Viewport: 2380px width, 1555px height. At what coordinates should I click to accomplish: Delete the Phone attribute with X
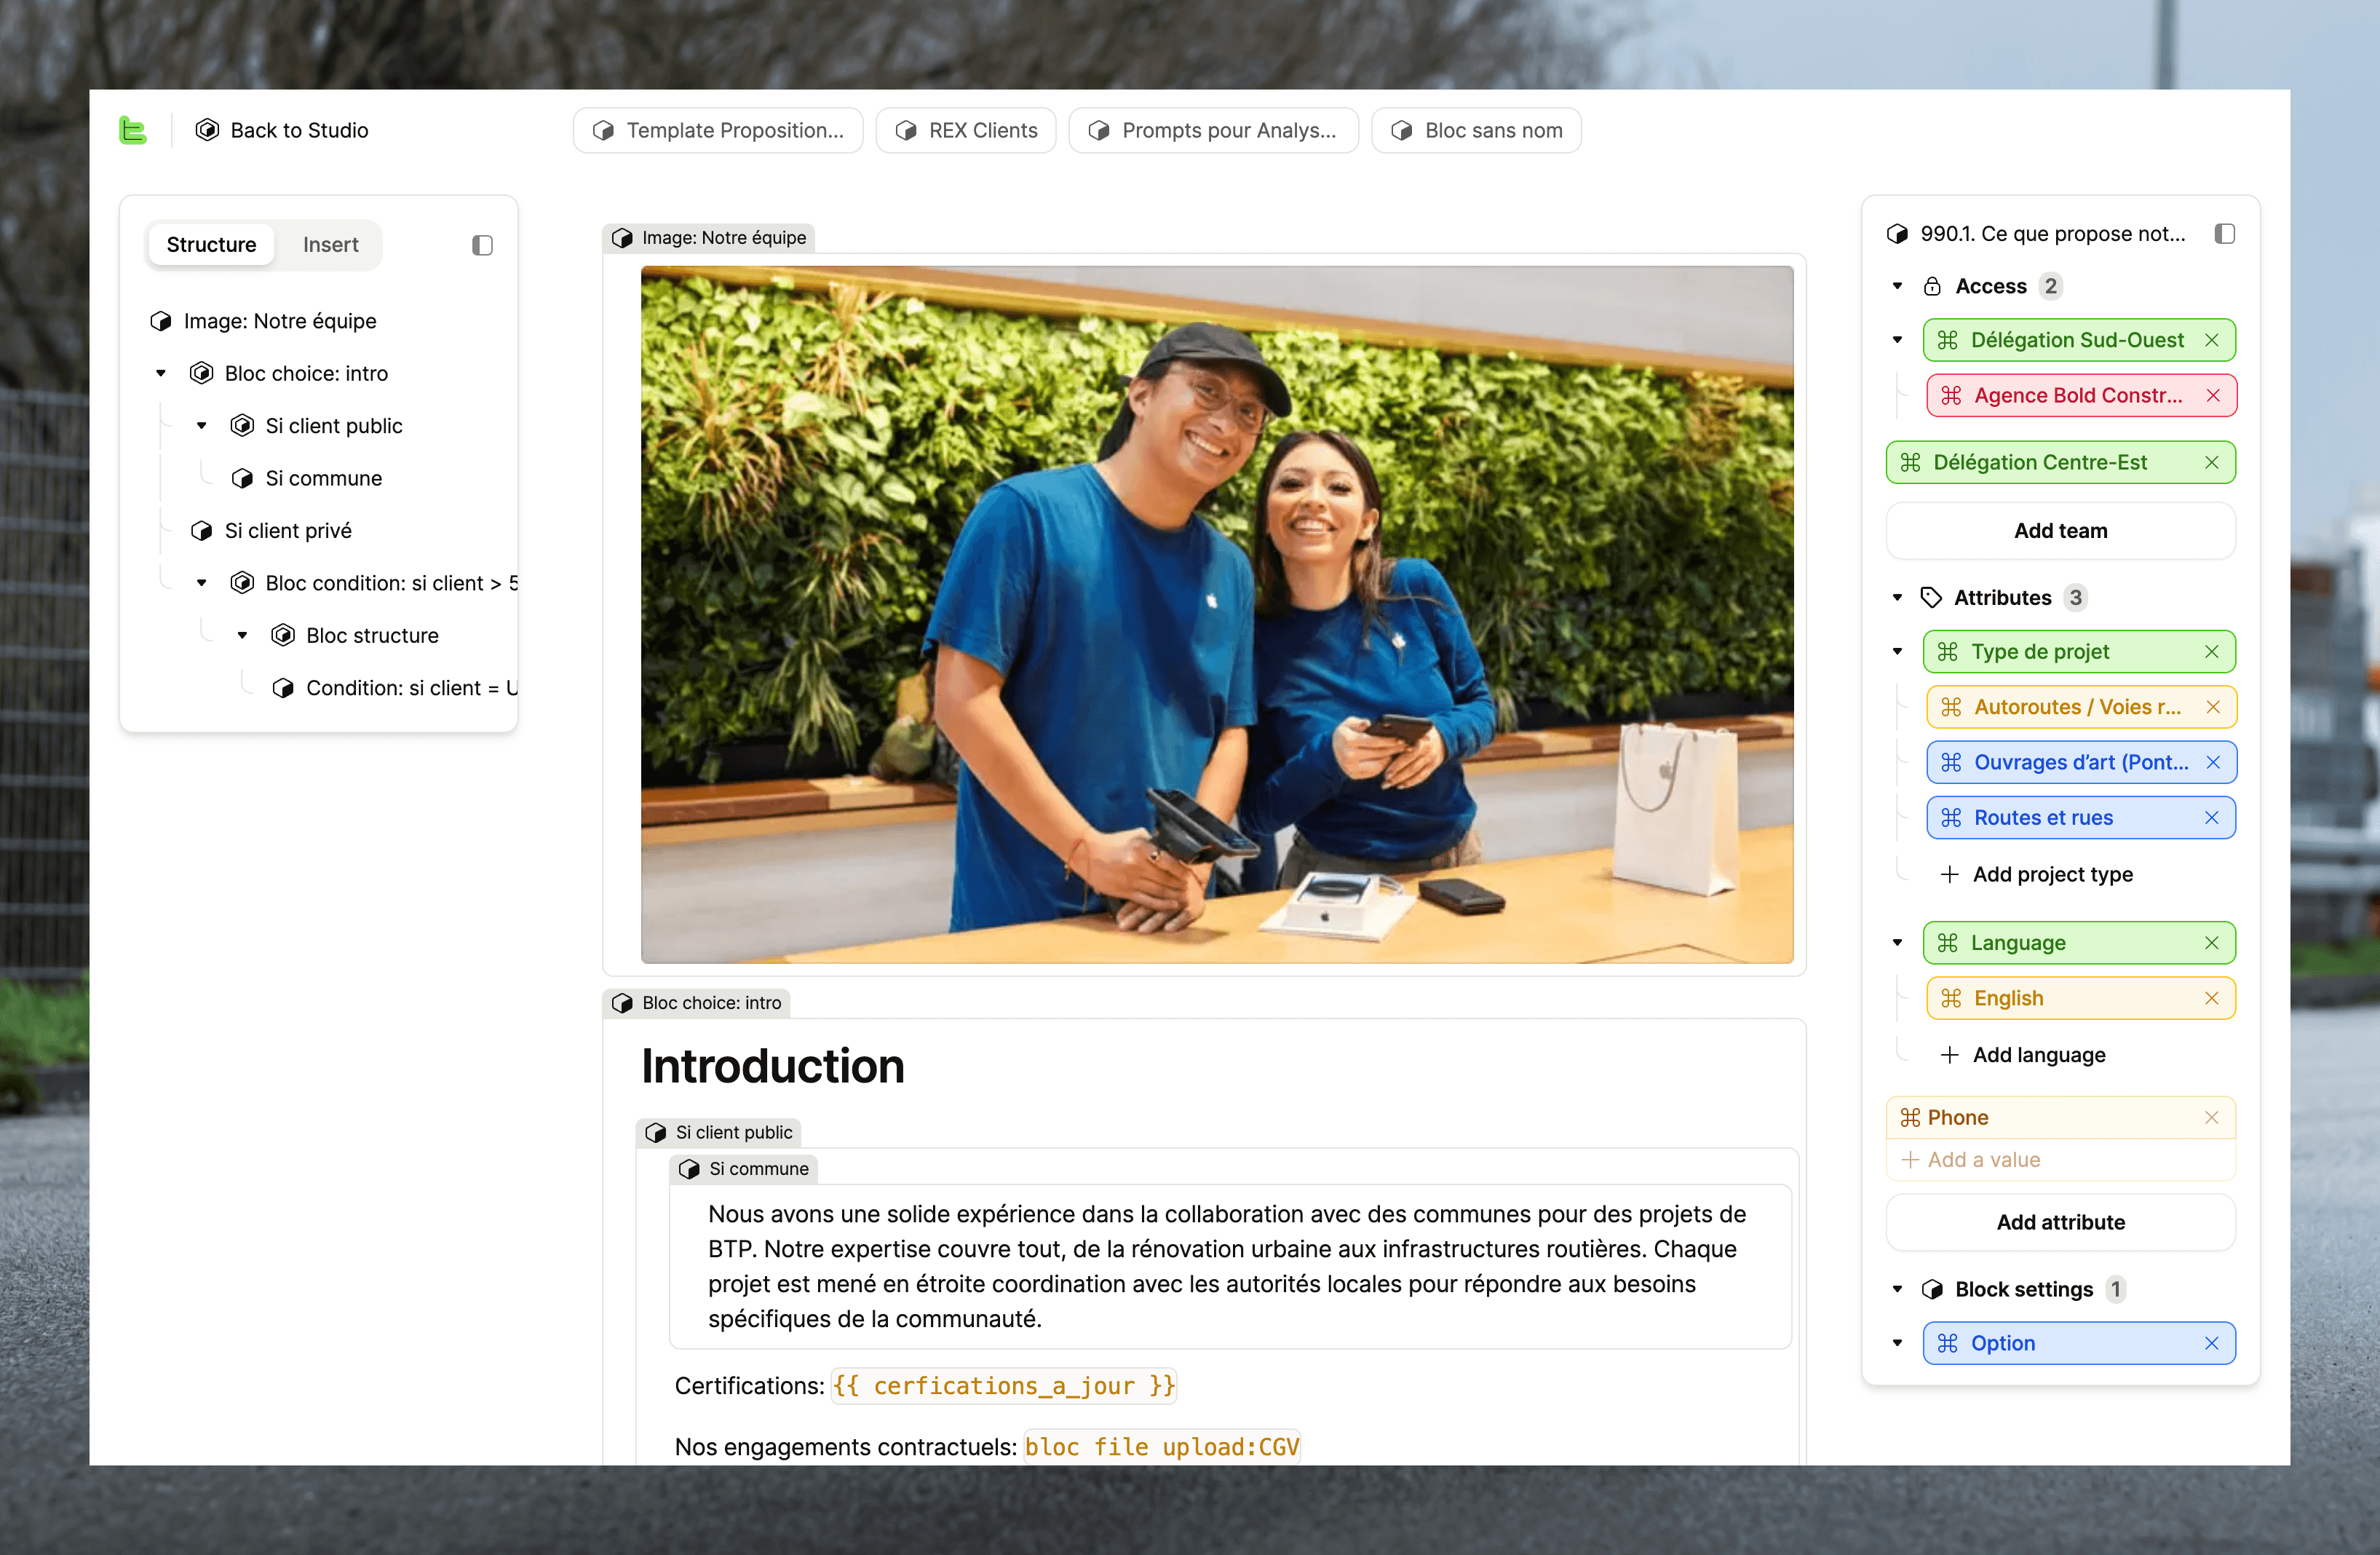(x=2212, y=1117)
